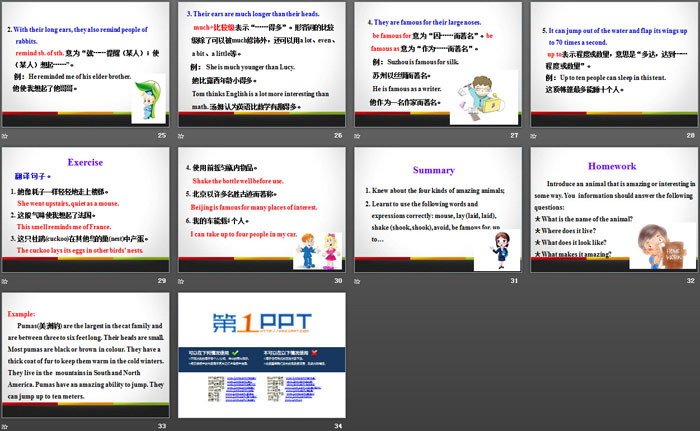Click the animation star icon under slide 25
Viewport: 700px width, 431px height.
tap(6, 134)
